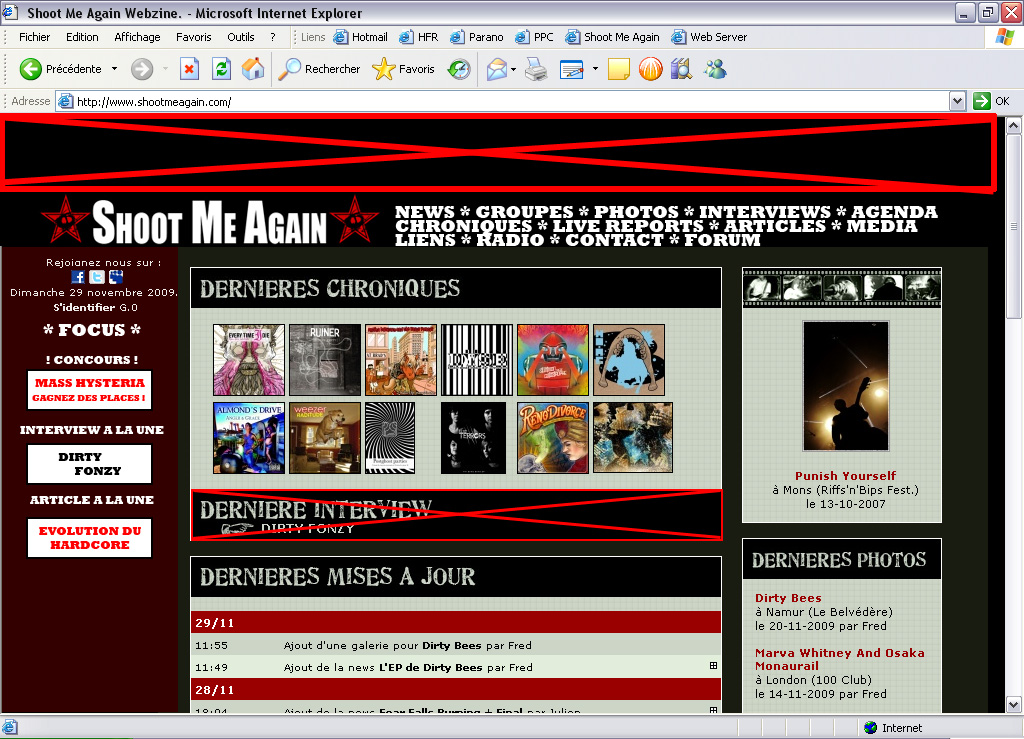The image size is (1024, 739).
Task: Go to GROUPES section
Action: (524, 212)
